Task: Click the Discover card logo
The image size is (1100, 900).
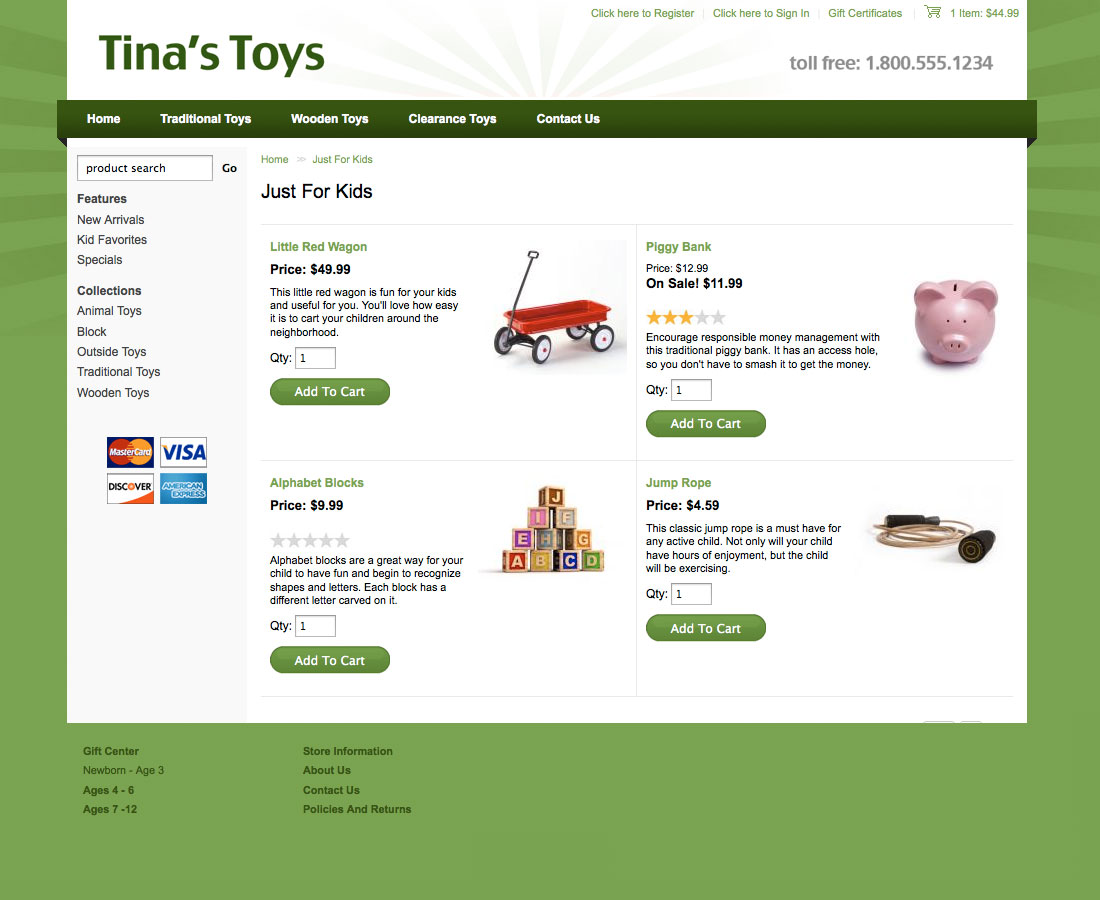Action: [x=130, y=488]
